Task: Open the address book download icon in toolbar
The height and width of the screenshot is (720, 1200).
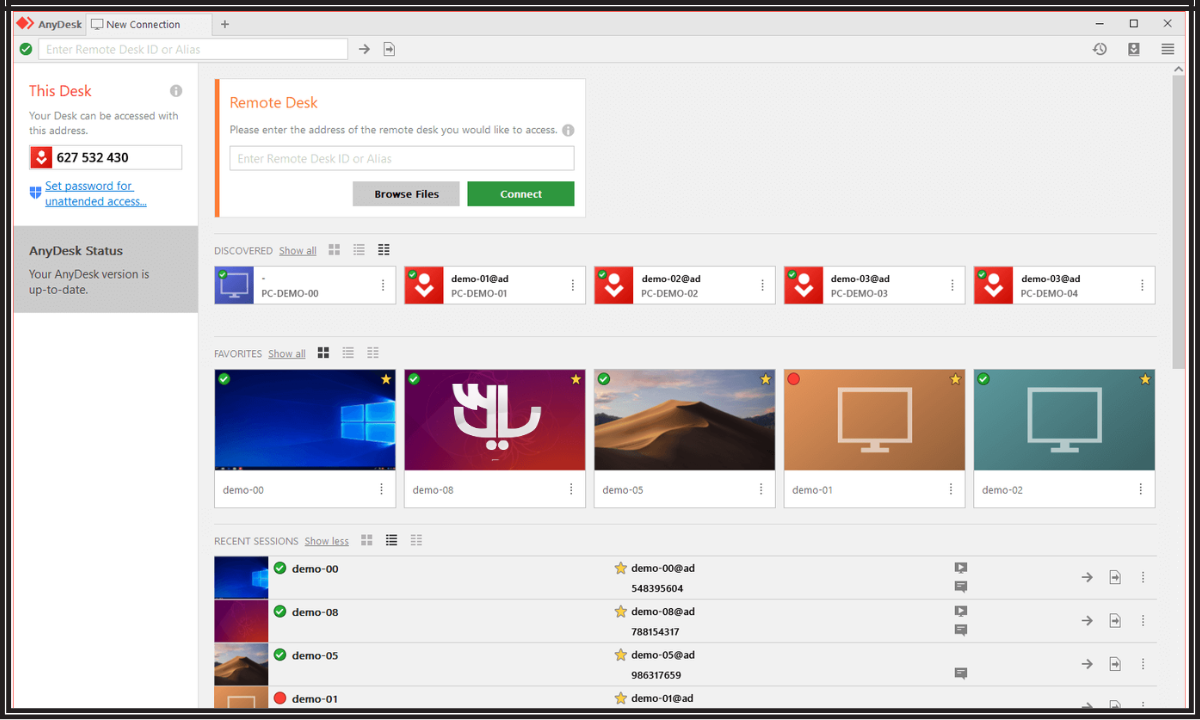Action: pos(1134,49)
